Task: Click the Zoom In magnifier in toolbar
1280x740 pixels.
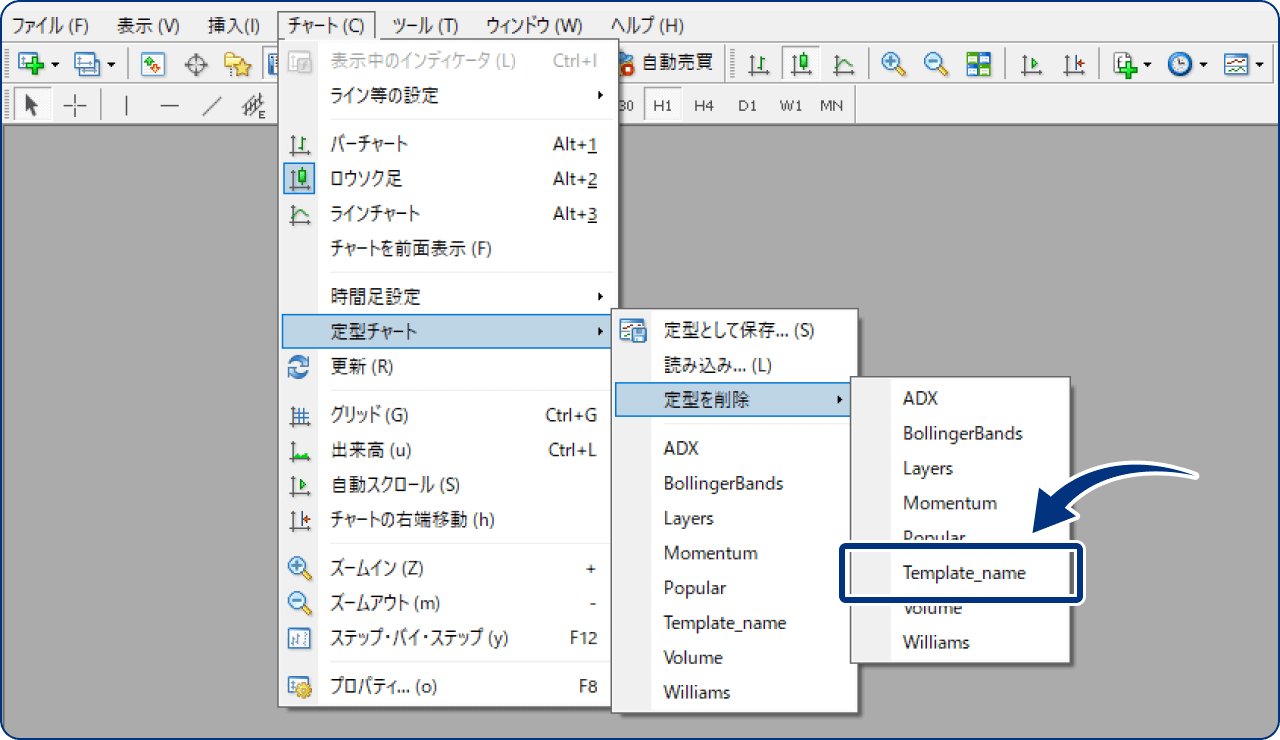Action: [x=893, y=65]
